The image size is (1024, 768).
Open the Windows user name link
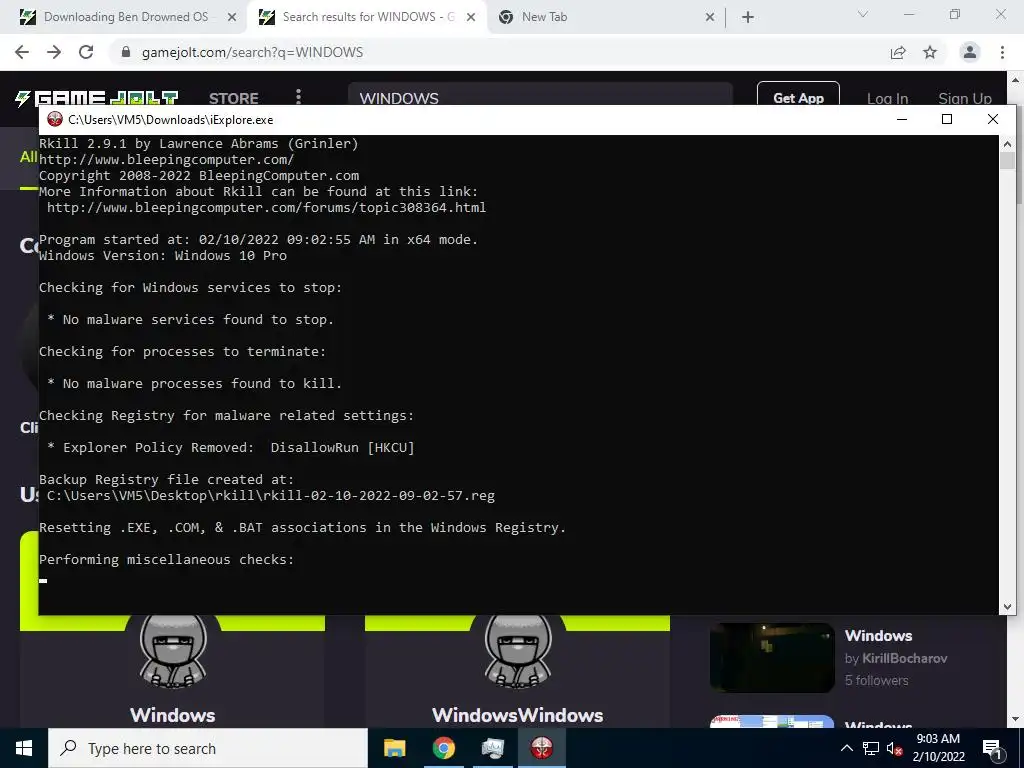172,715
